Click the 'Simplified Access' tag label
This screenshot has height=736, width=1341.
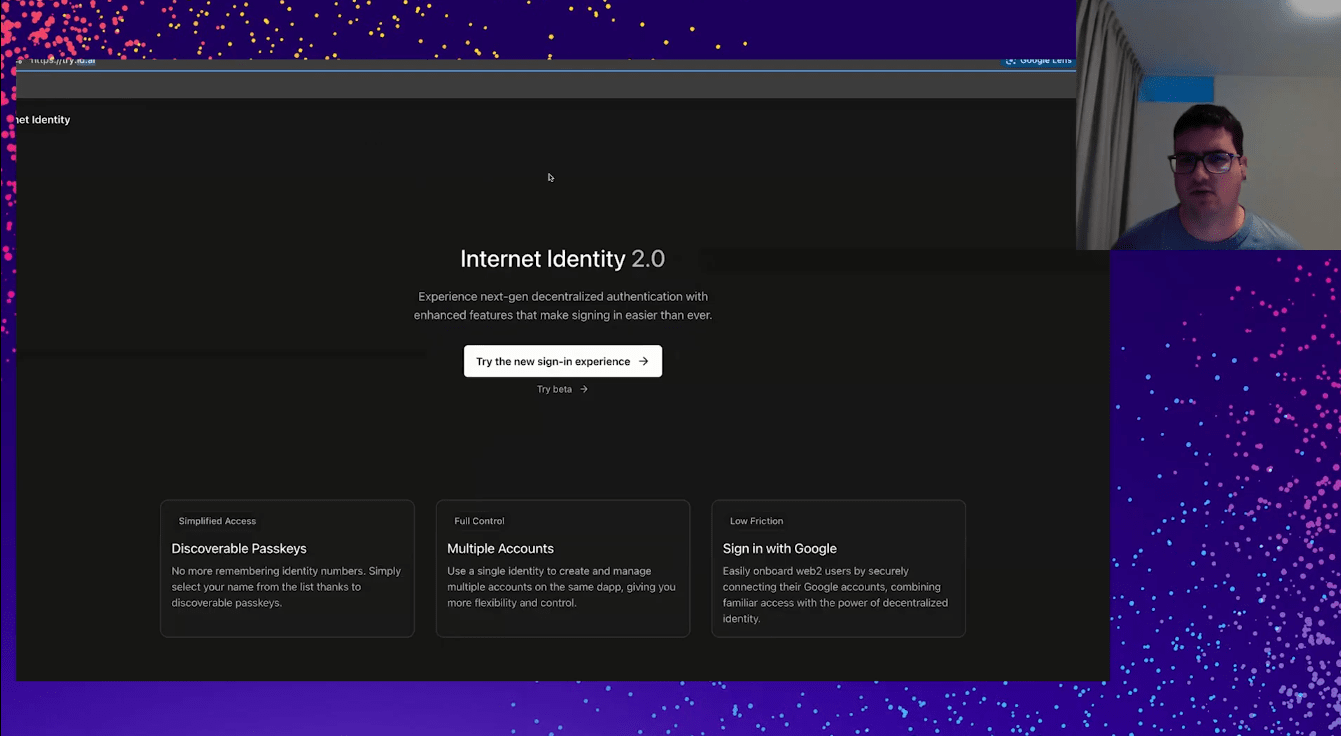coord(217,521)
